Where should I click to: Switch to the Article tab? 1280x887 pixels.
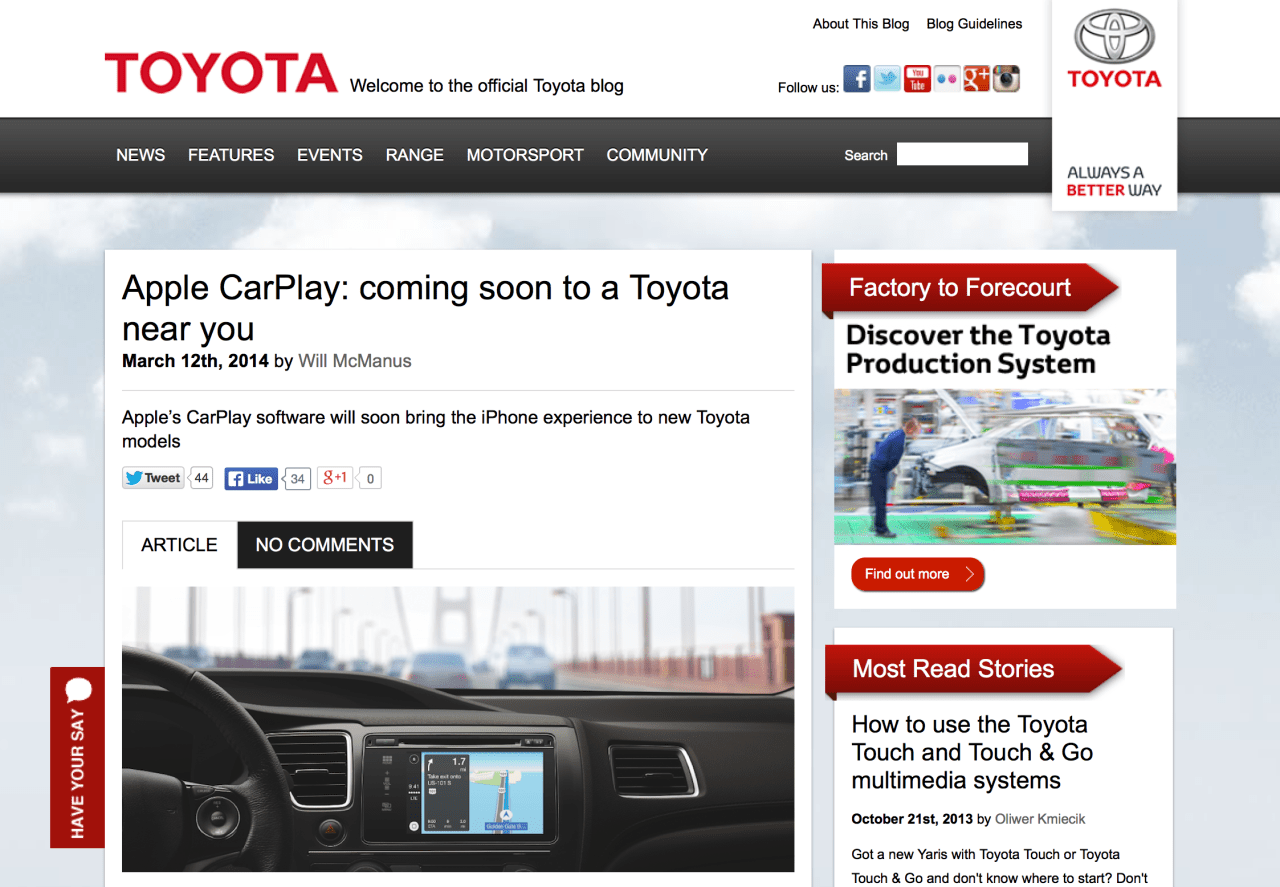click(x=179, y=545)
